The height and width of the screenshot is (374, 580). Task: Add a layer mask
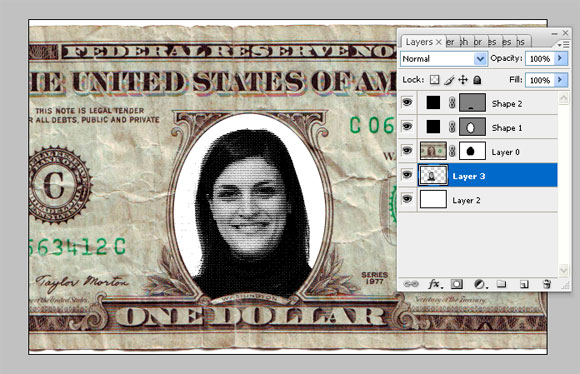457,284
